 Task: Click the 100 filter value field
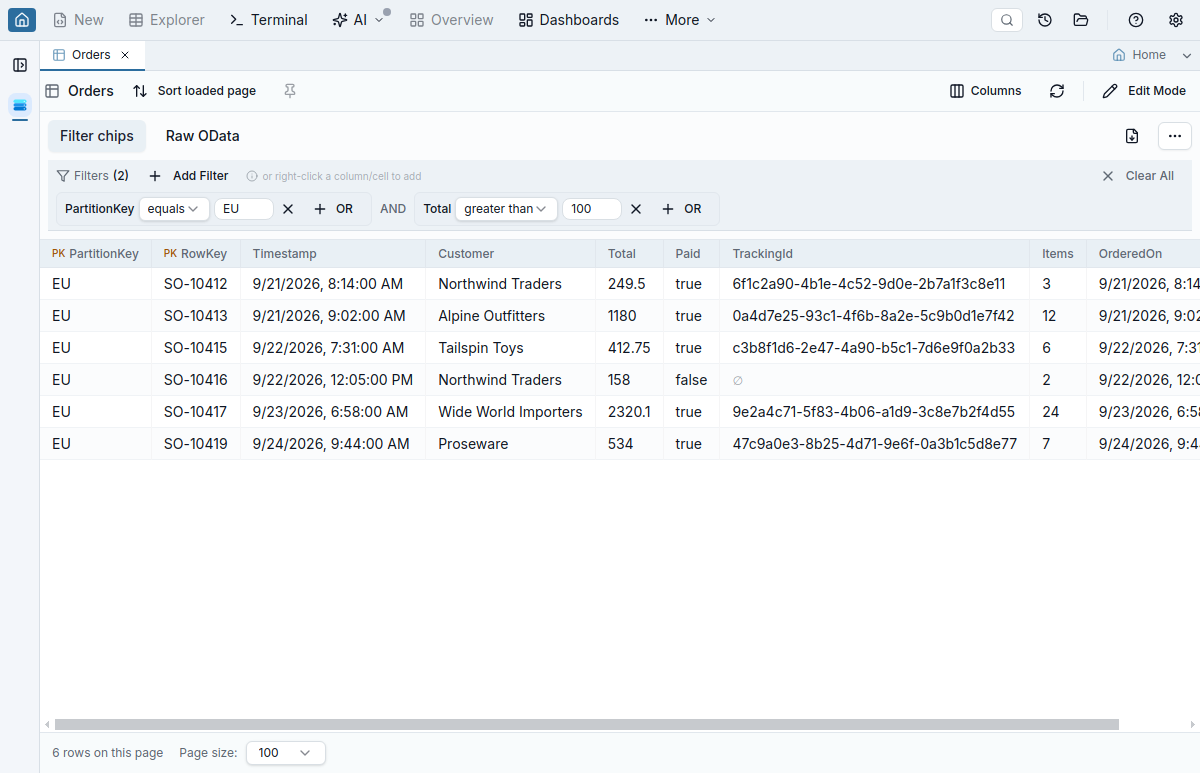click(x=592, y=209)
